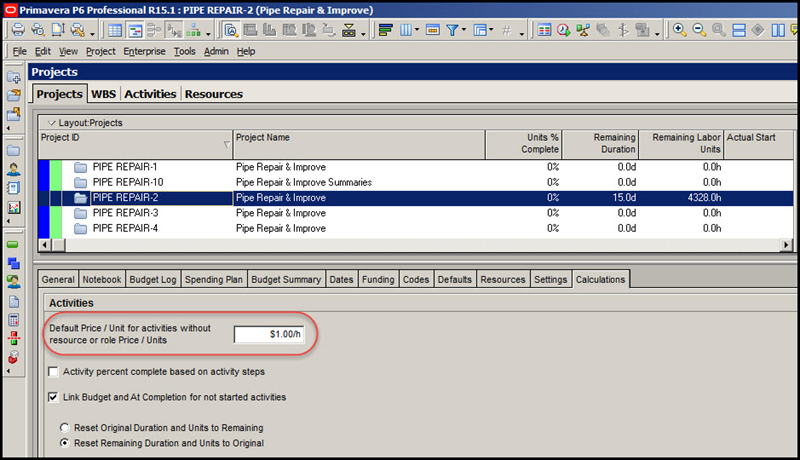
Task: Click the Project ID column sort arrow
Action: 227,145
